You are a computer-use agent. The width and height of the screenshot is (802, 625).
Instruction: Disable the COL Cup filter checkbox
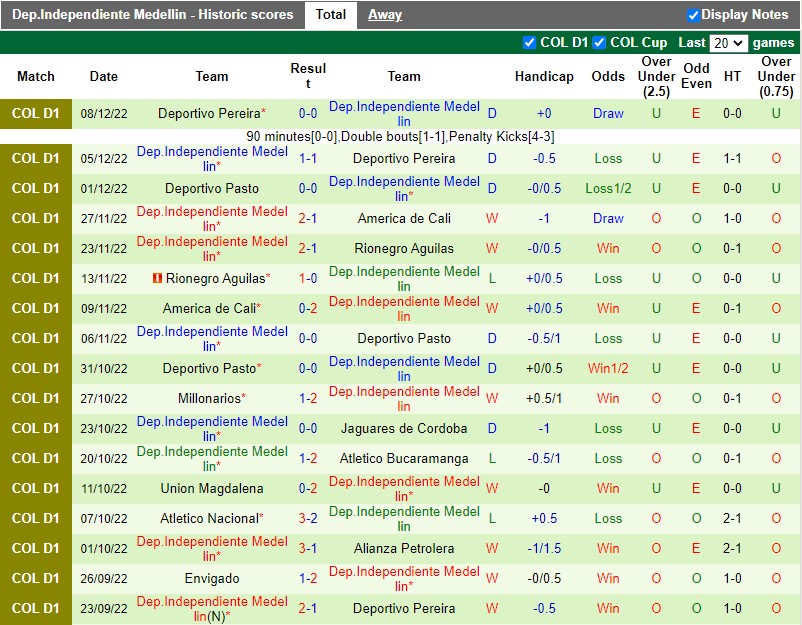coord(599,43)
